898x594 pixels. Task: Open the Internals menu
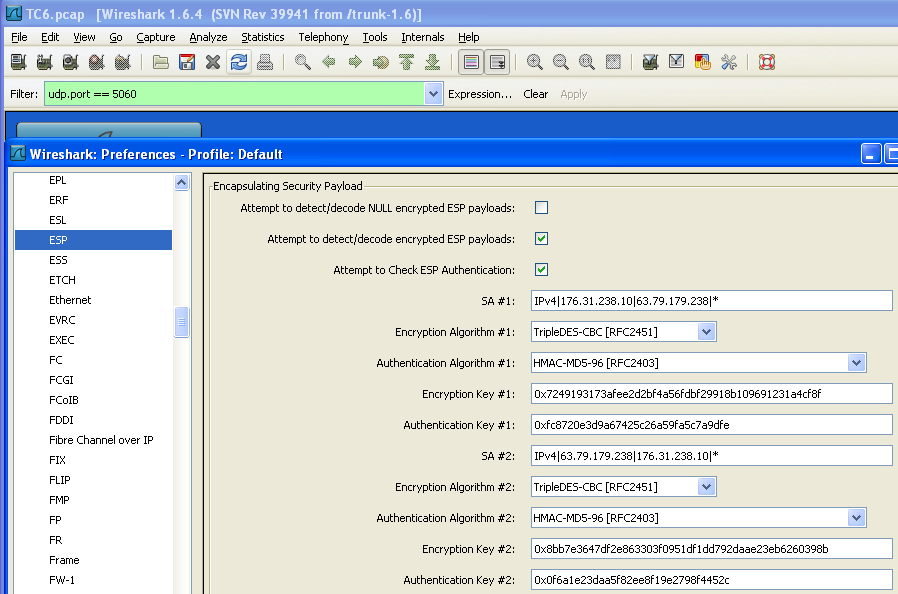tap(423, 37)
